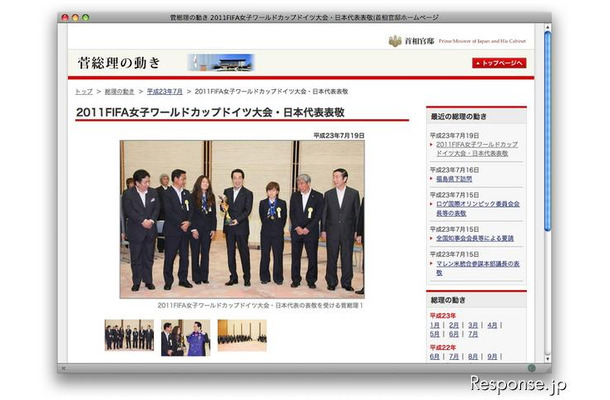Open the 福島県下訪問 sidebar link

pos(454,179)
